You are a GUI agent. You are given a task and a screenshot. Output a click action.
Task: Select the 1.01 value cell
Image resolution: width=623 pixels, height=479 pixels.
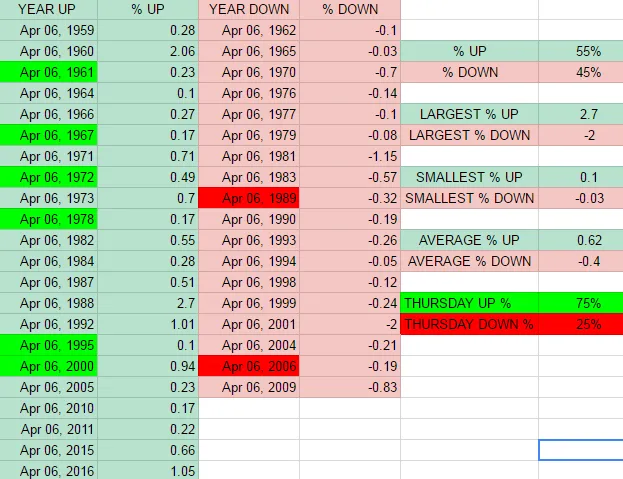pos(148,324)
